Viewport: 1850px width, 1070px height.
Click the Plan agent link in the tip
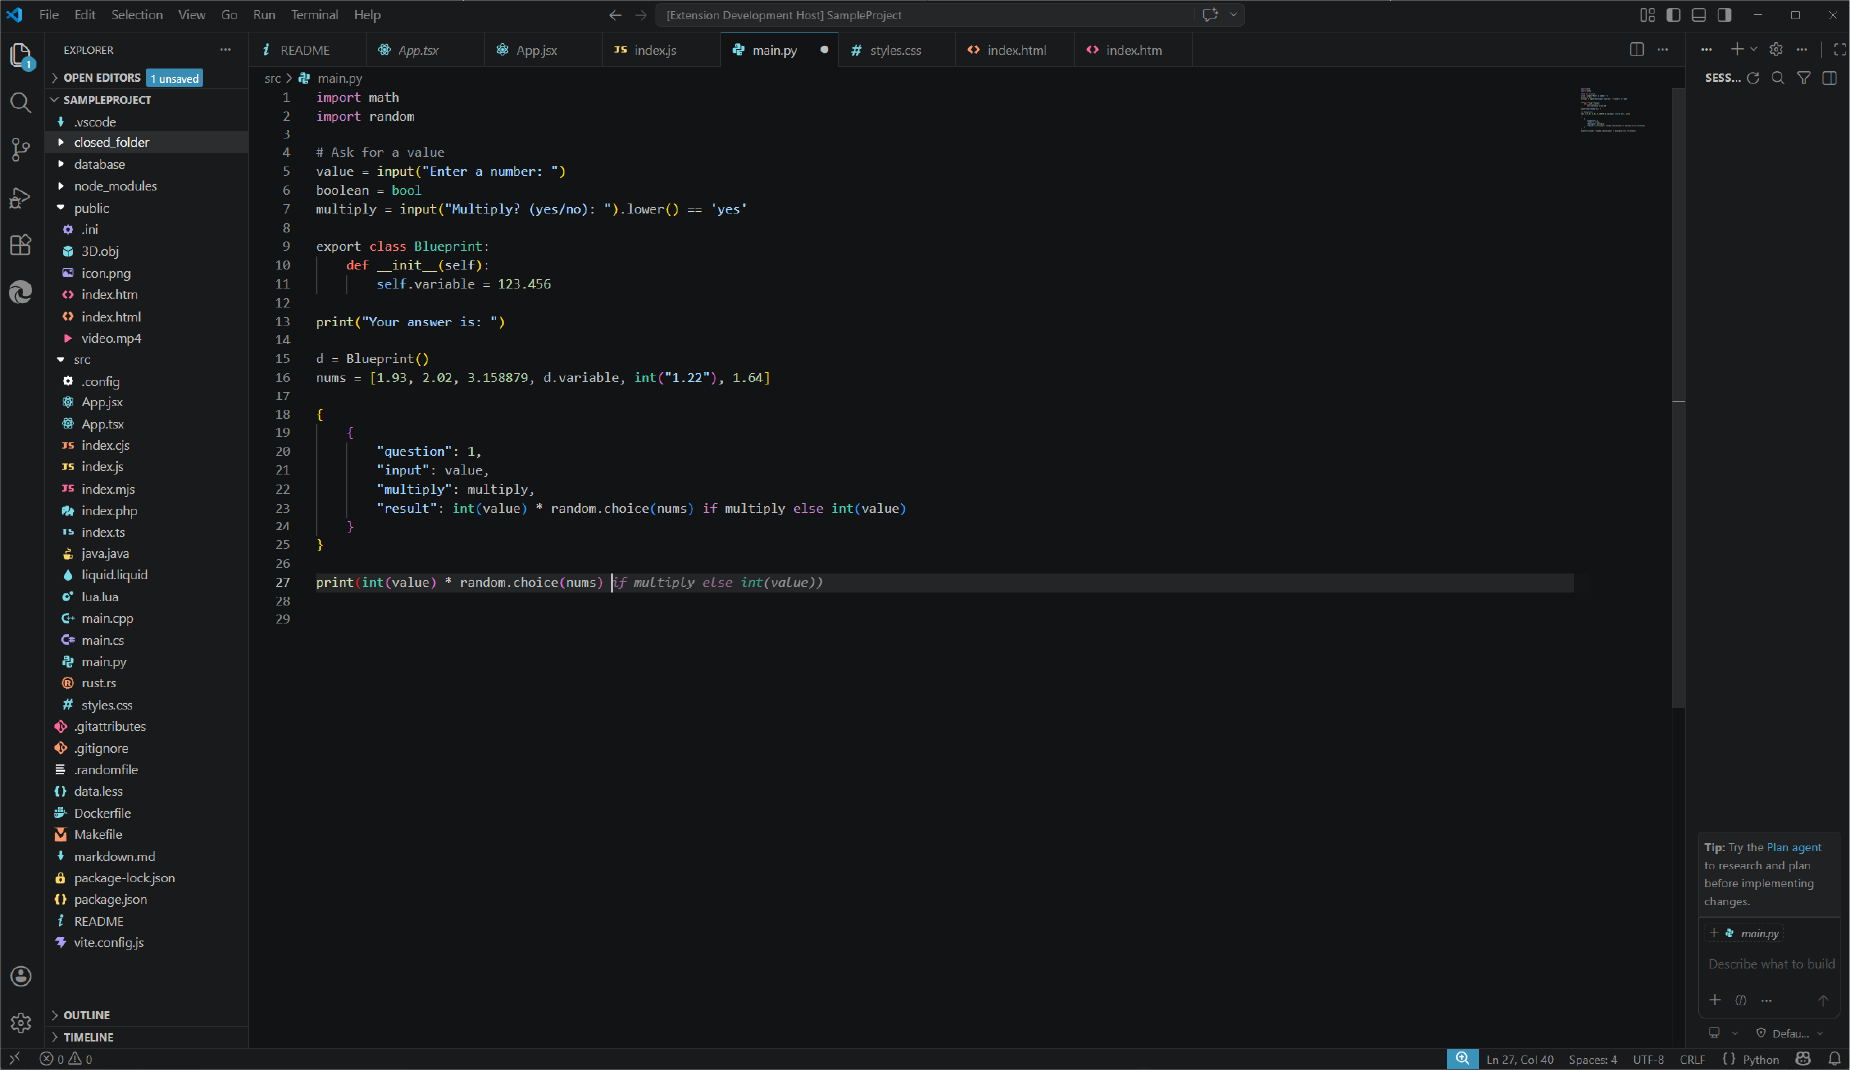[1797, 847]
